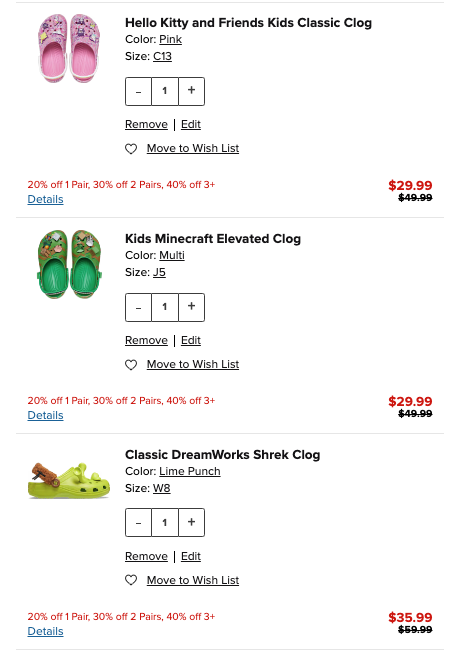Change size J5 on Minecraft clog
Viewport: 470px width, 657px height.
click(x=159, y=272)
